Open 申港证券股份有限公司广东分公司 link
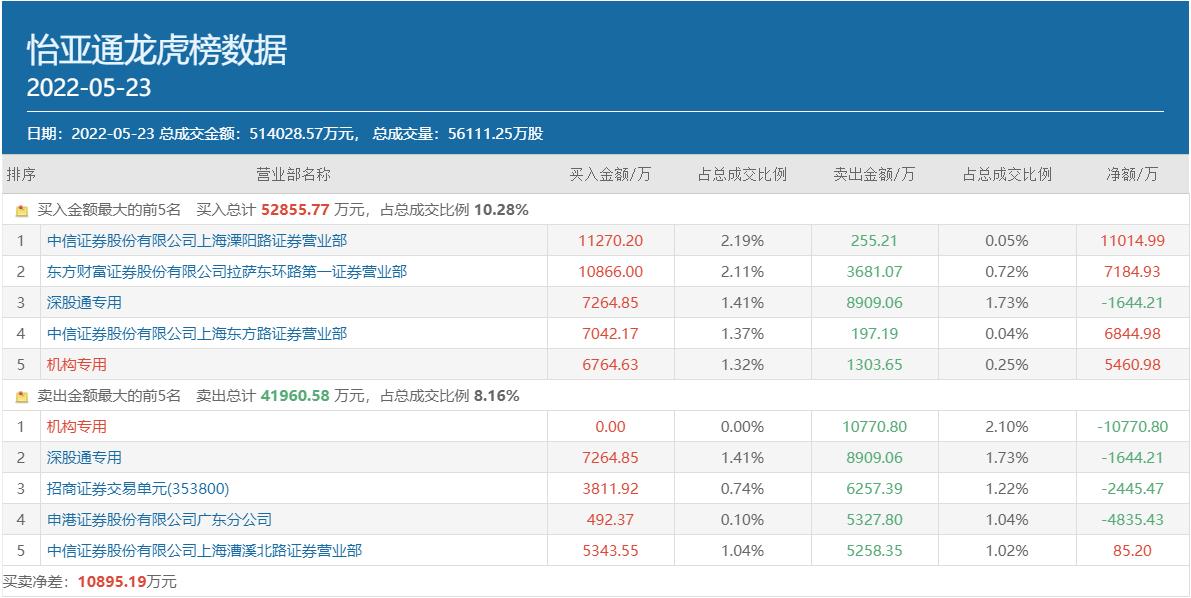This screenshot has height=598, width=1191. [x=159, y=520]
